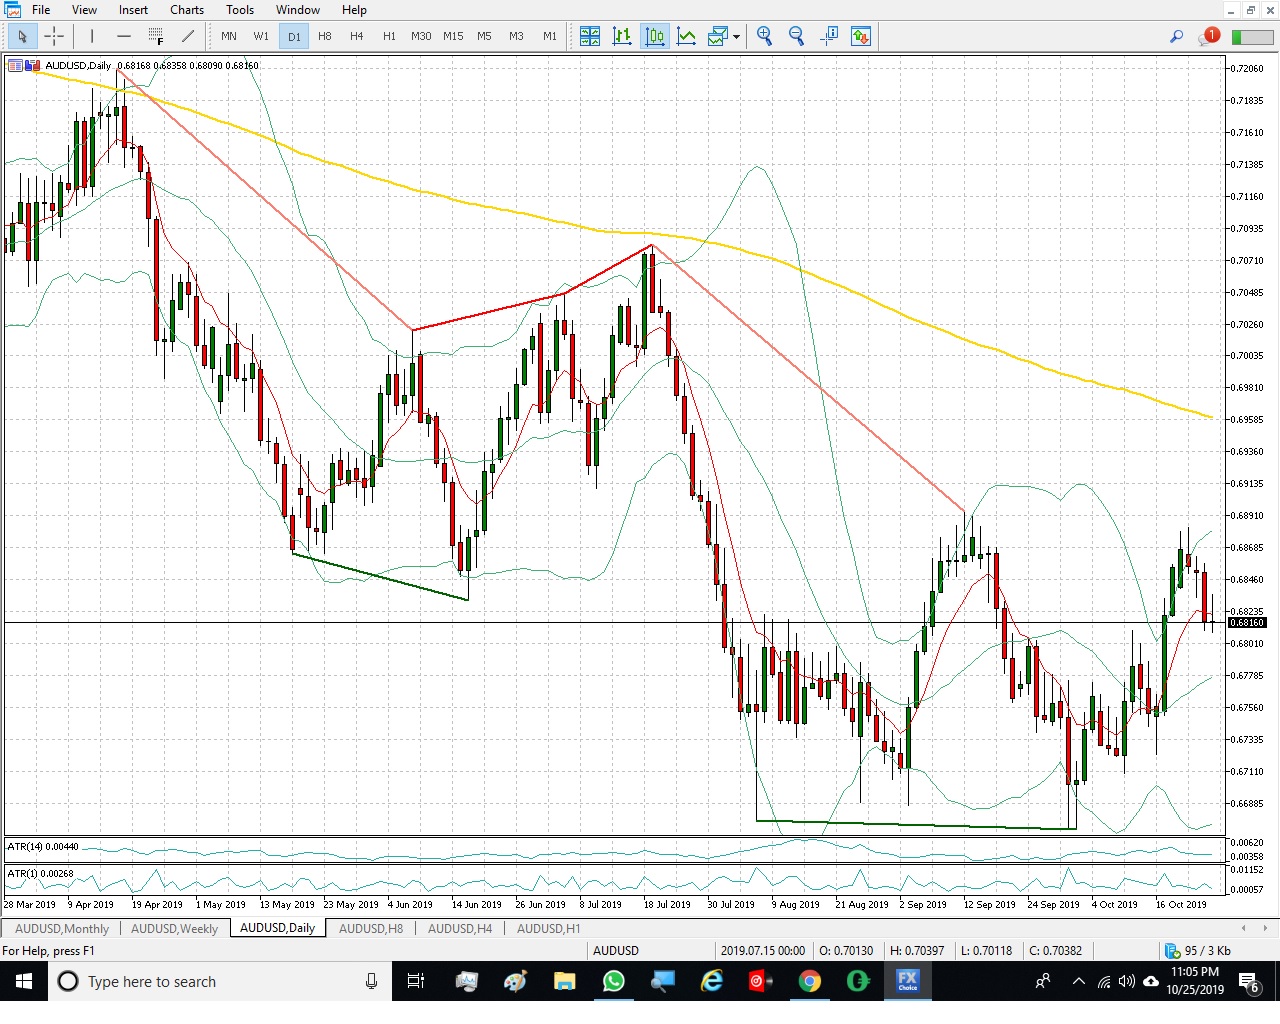Switch timeframe to M1
1280x1024 pixels.
pyautogui.click(x=550, y=36)
